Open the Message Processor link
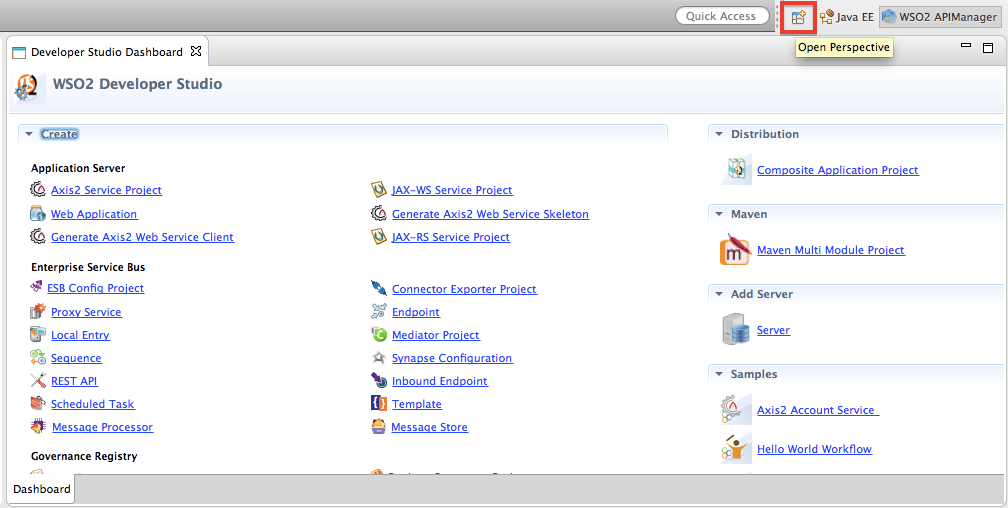Screen dimensions: 1008x508 102,428
